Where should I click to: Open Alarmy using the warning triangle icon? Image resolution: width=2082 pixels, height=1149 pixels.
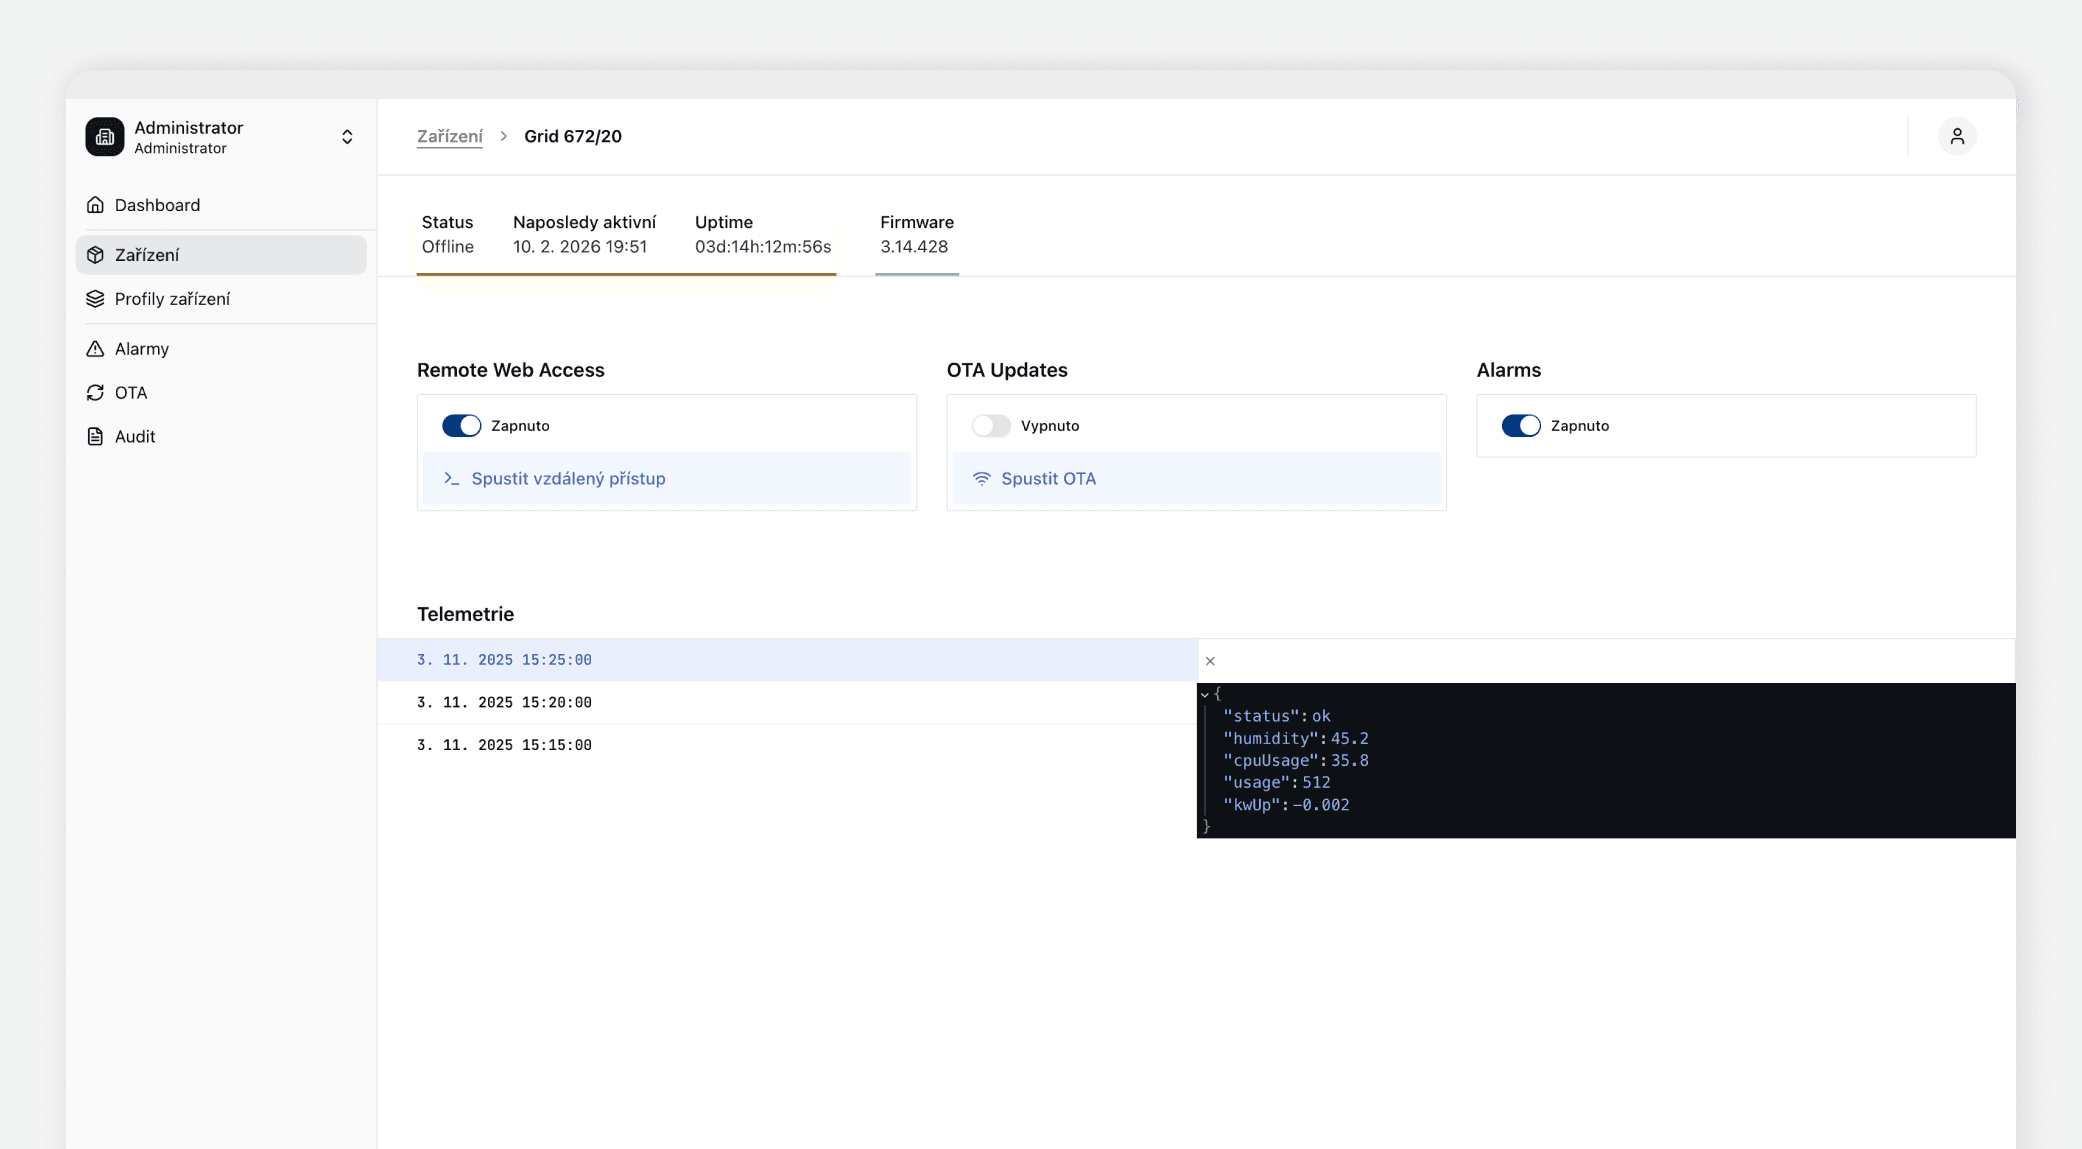95,348
